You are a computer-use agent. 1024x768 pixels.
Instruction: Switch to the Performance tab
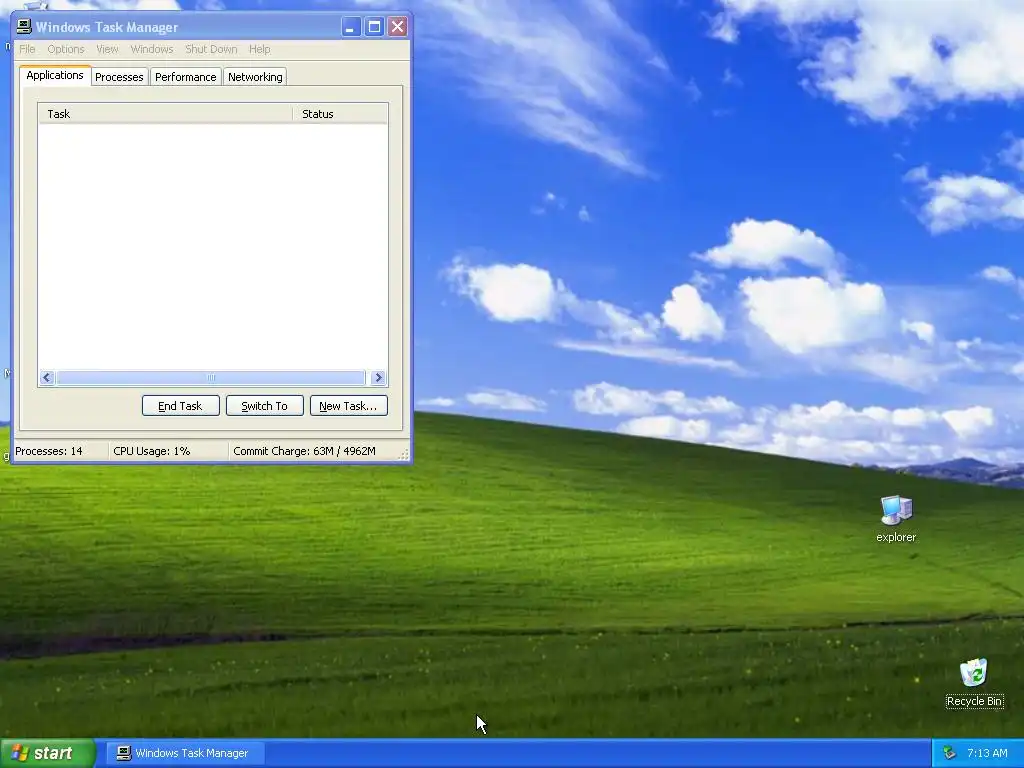(185, 77)
